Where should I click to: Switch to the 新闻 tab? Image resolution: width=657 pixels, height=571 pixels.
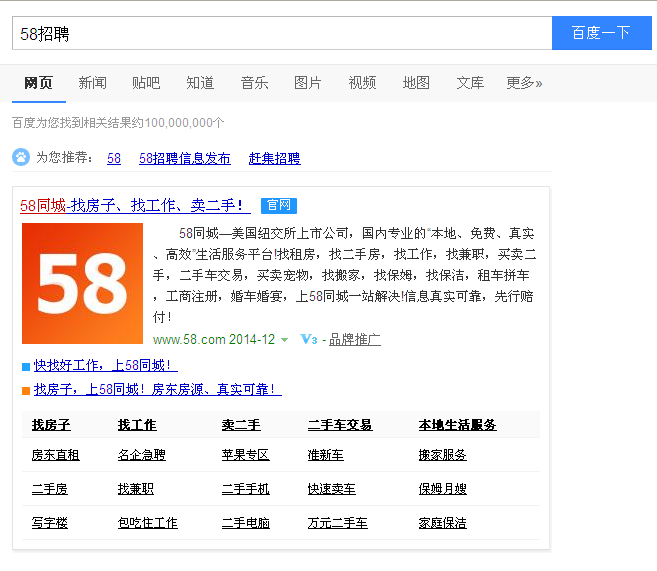coord(92,83)
